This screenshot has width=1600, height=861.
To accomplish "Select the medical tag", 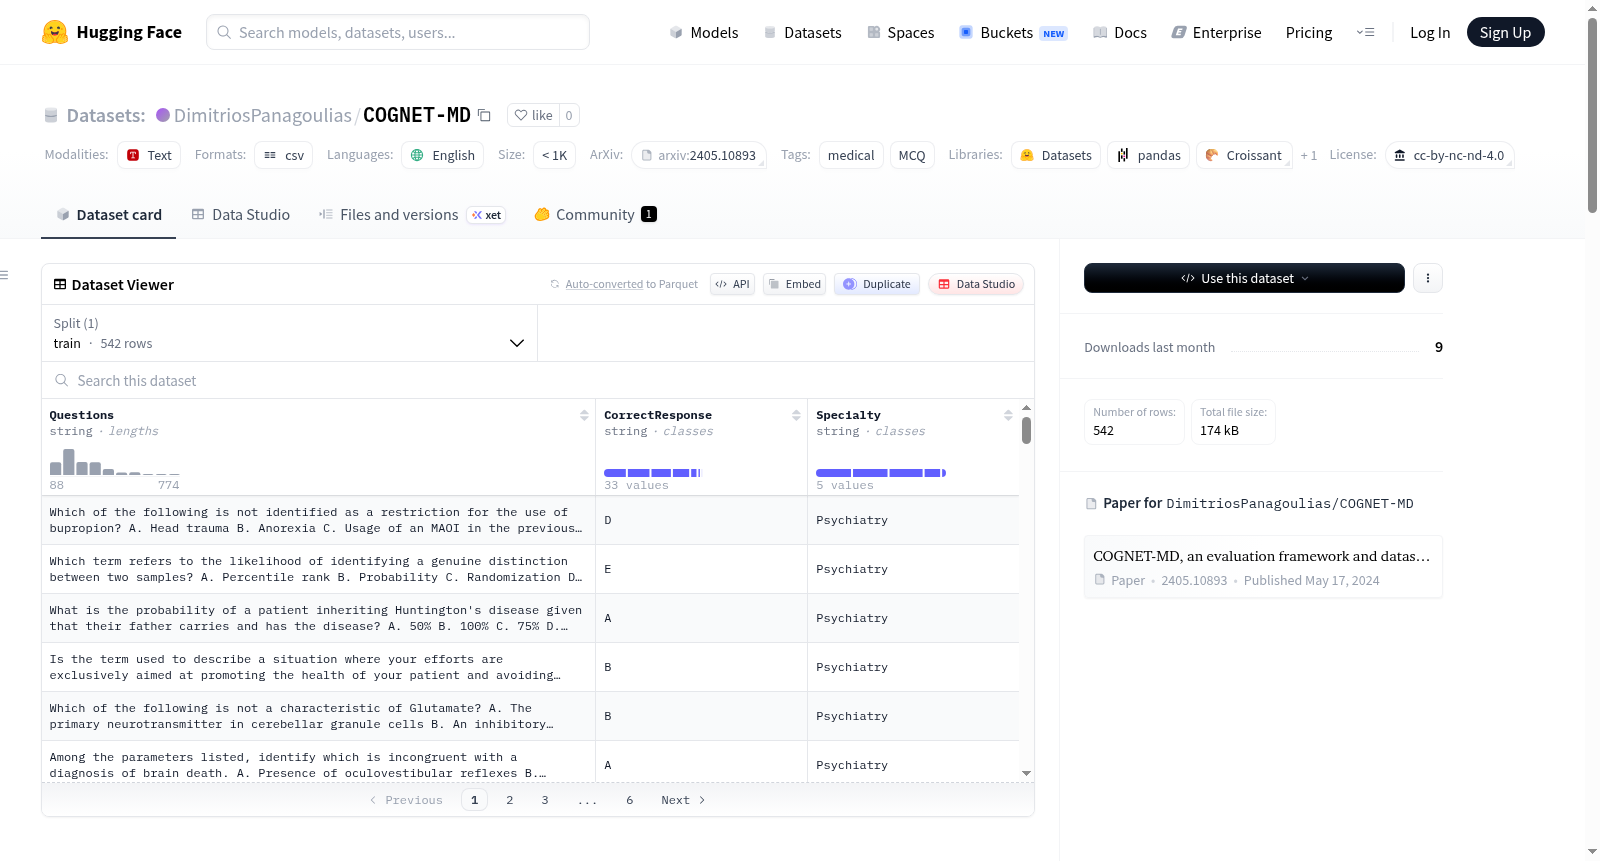I will 851,155.
